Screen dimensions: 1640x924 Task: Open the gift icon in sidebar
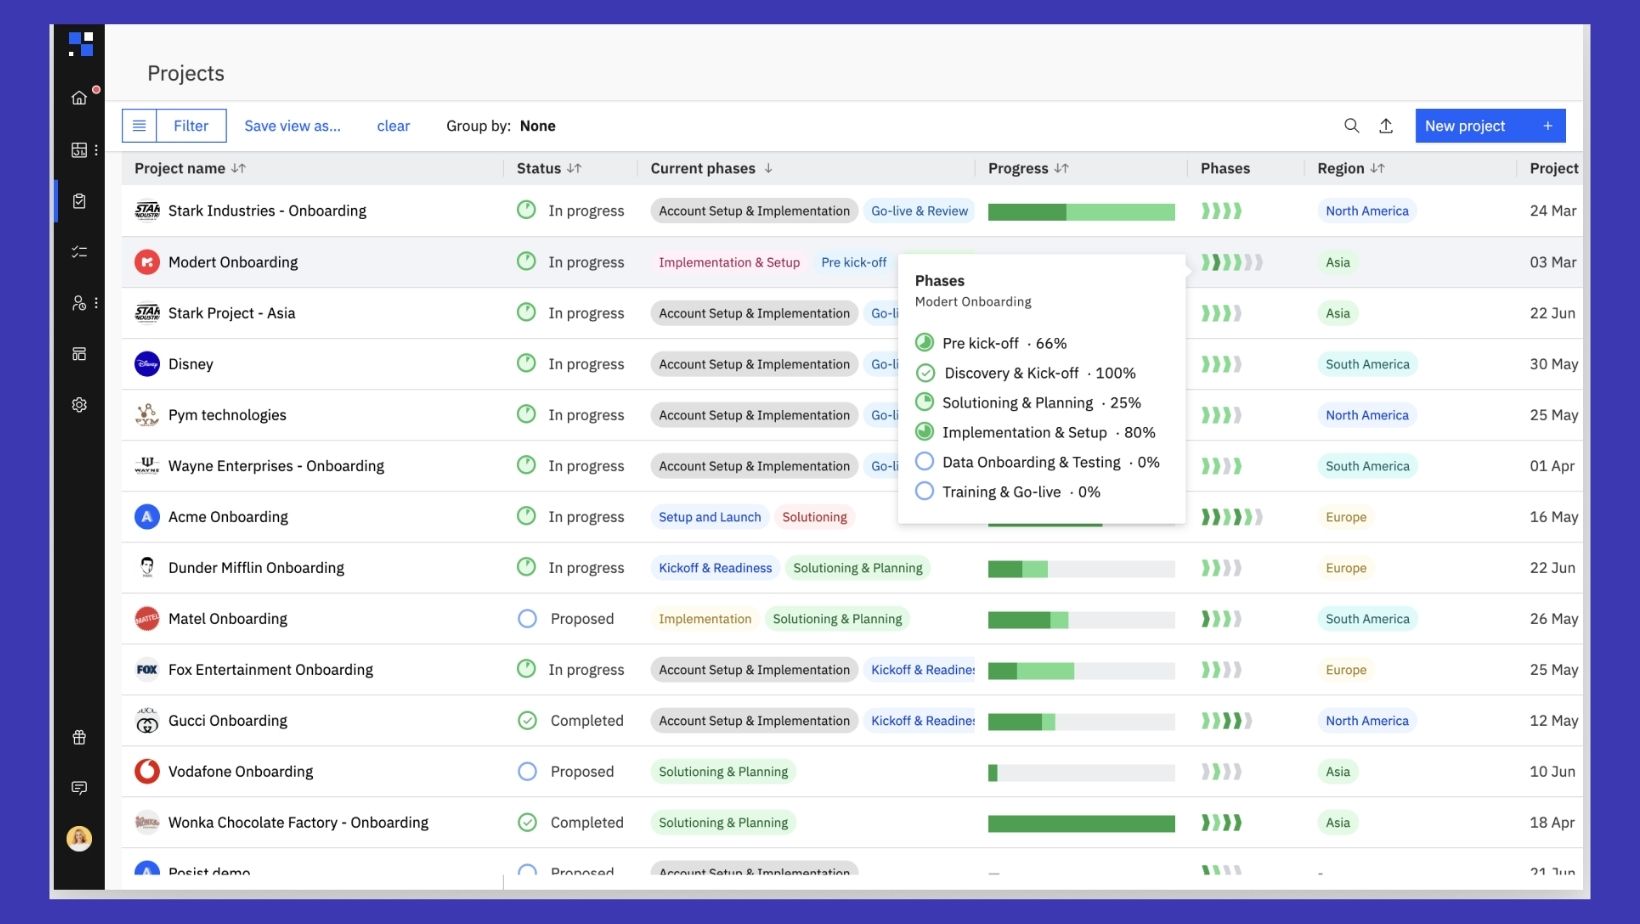[79, 738]
